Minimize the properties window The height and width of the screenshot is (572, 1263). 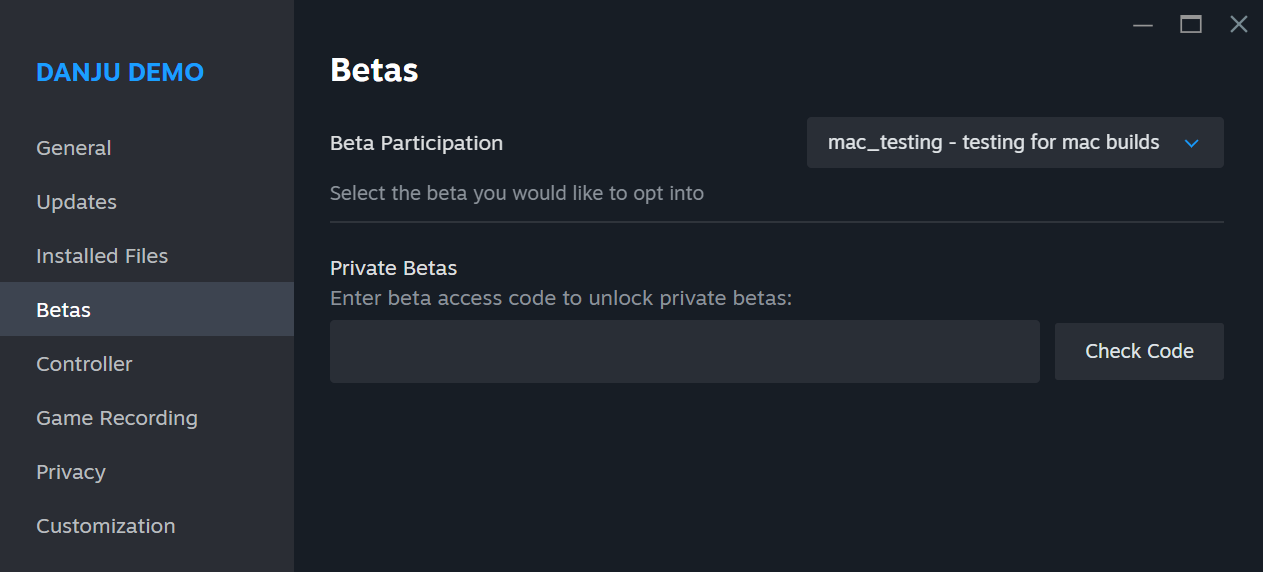pos(1143,25)
